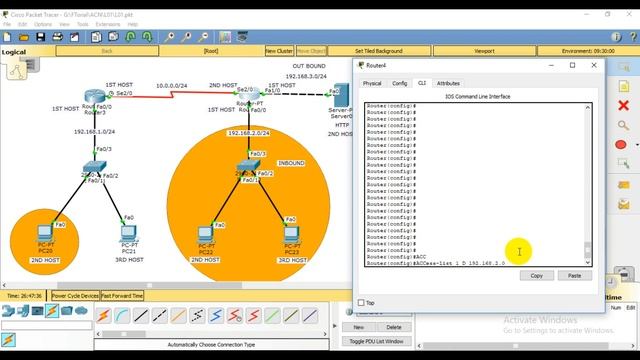Pick the copper straight-through cable
Viewport: 640px width, 360px height.
(x=141, y=316)
